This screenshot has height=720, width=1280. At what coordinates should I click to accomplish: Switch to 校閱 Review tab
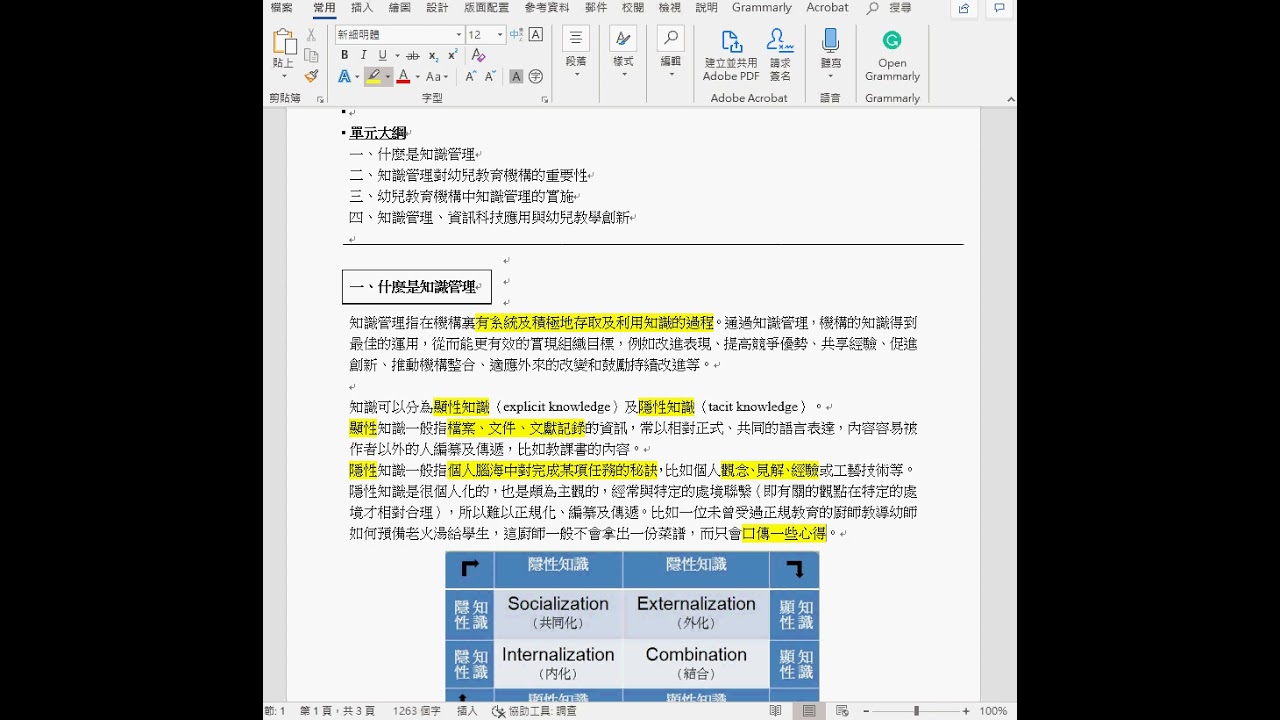(633, 8)
